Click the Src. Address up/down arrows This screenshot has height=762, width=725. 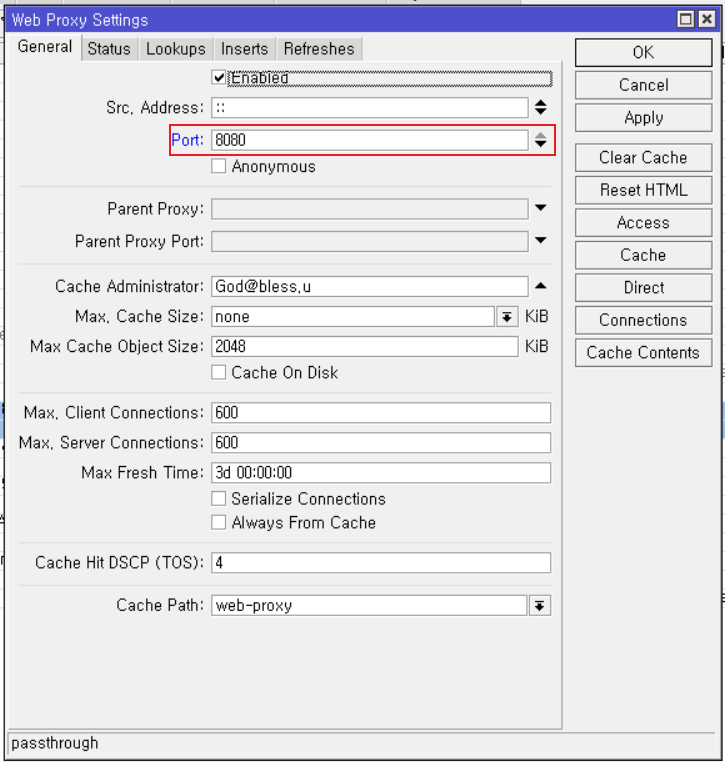[540, 107]
